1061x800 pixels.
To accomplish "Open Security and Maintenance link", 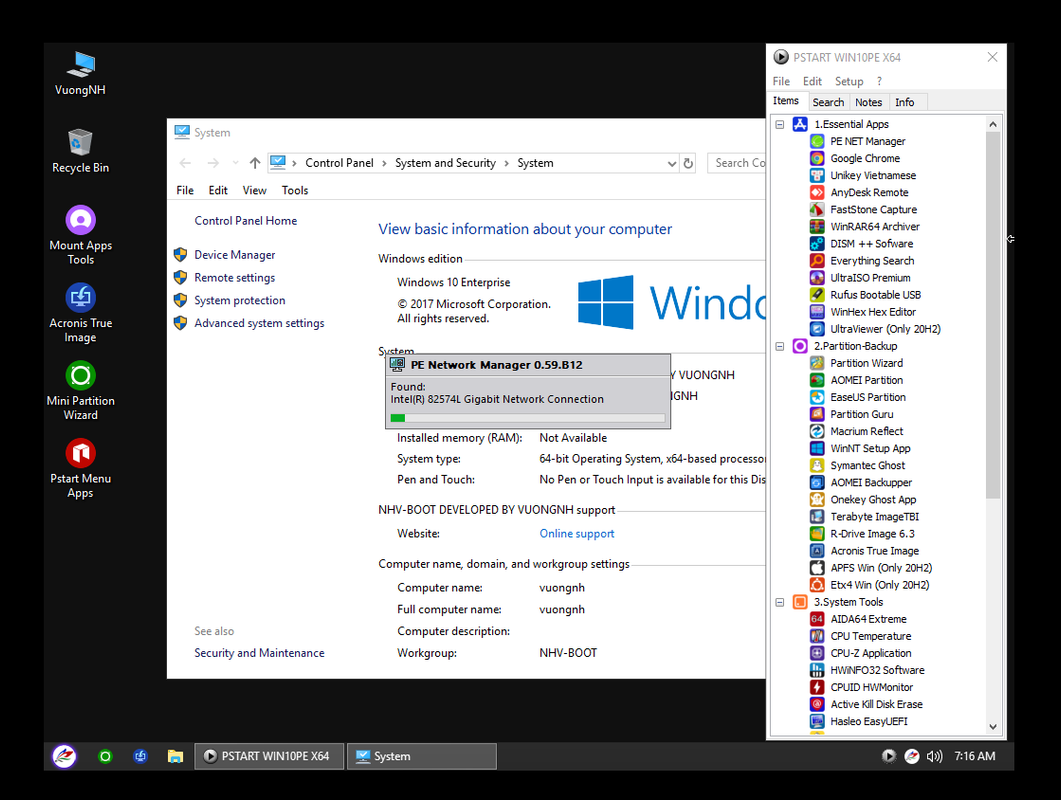I will click(259, 653).
